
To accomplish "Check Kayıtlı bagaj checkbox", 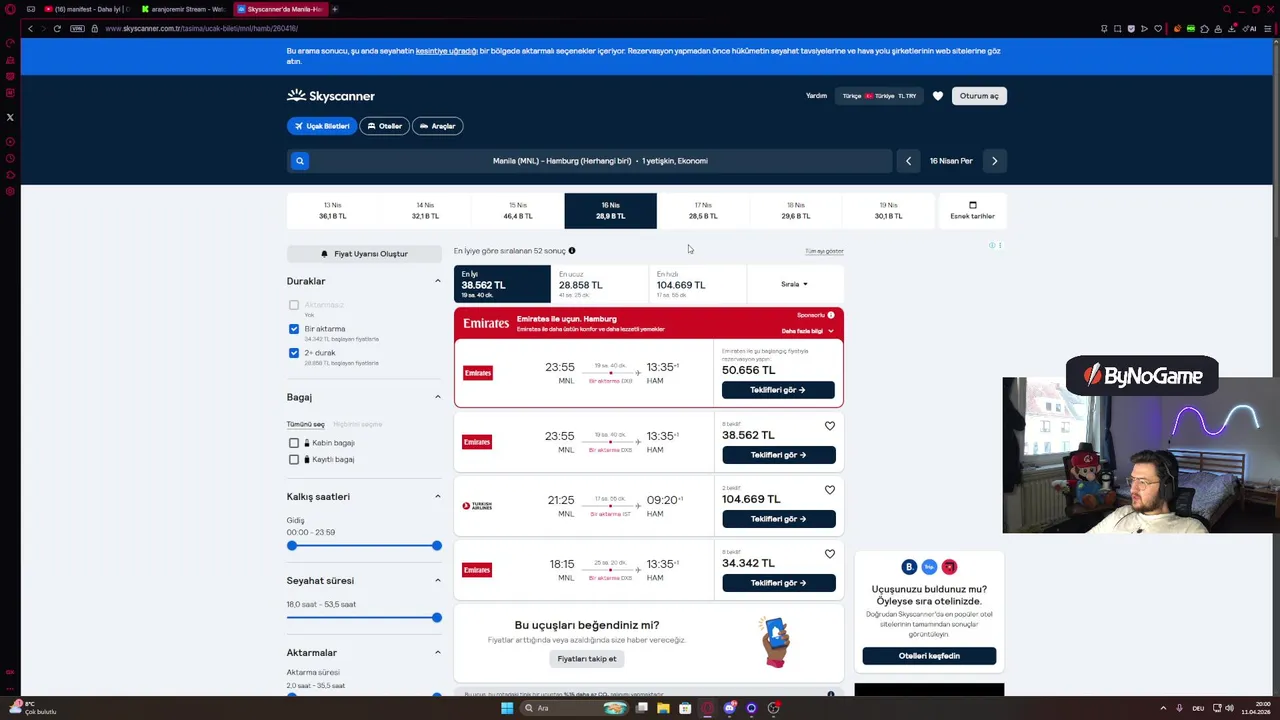I will [294, 460].
